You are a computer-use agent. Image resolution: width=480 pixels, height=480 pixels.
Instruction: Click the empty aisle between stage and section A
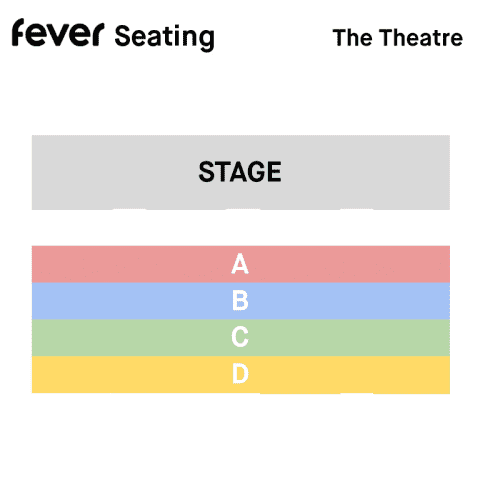click(x=241, y=228)
